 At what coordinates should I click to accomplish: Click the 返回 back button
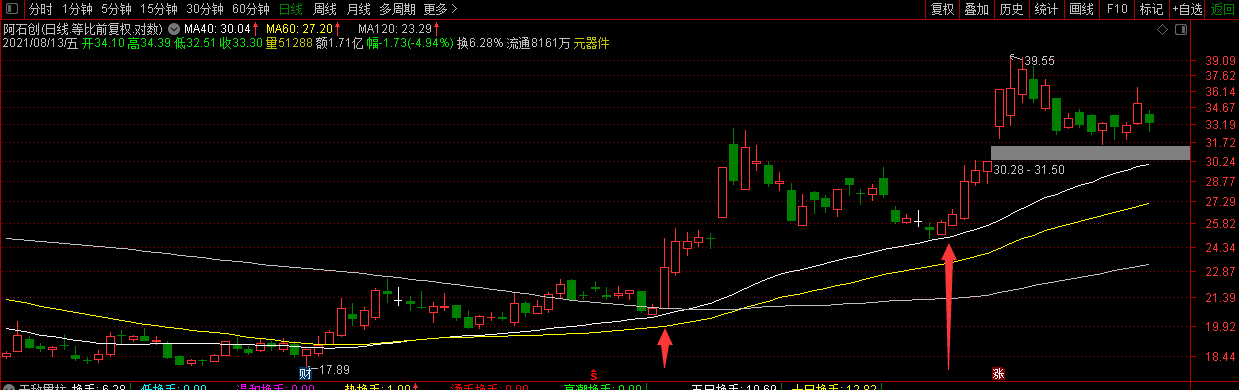point(1223,9)
